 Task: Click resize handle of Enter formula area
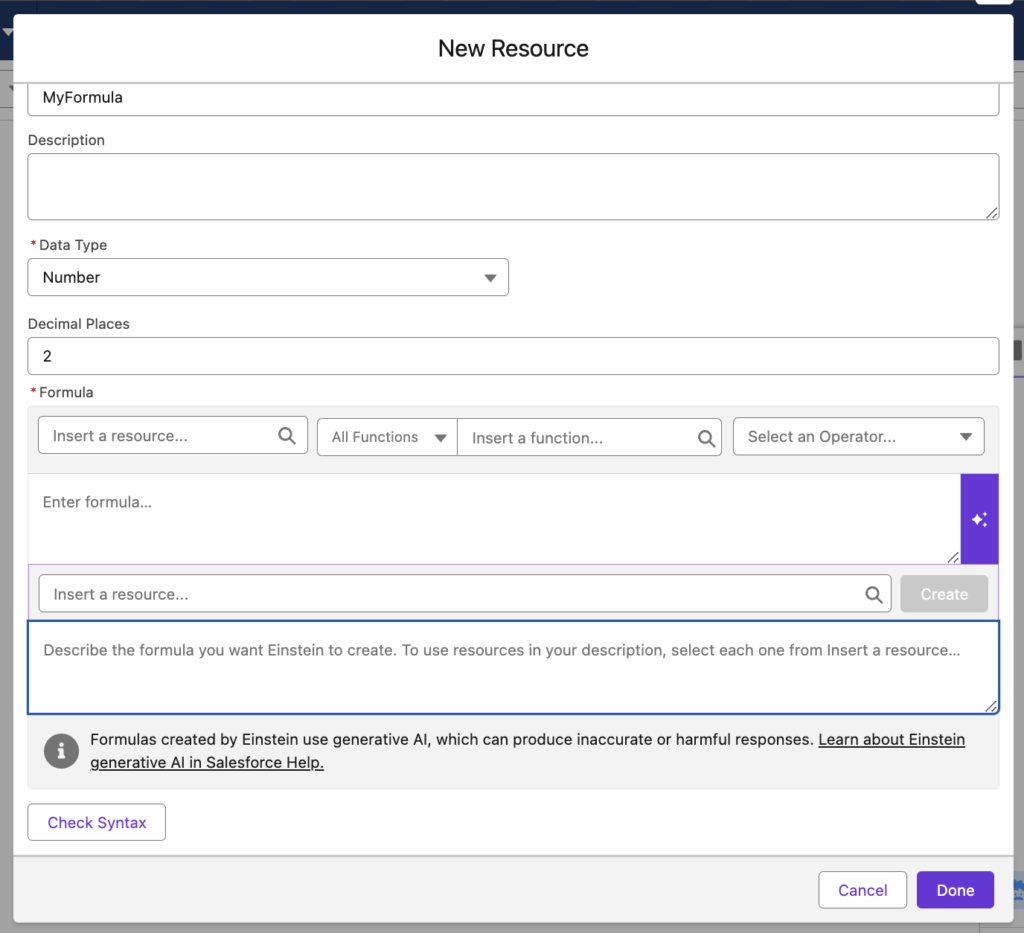pyautogui.click(x=953, y=557)
